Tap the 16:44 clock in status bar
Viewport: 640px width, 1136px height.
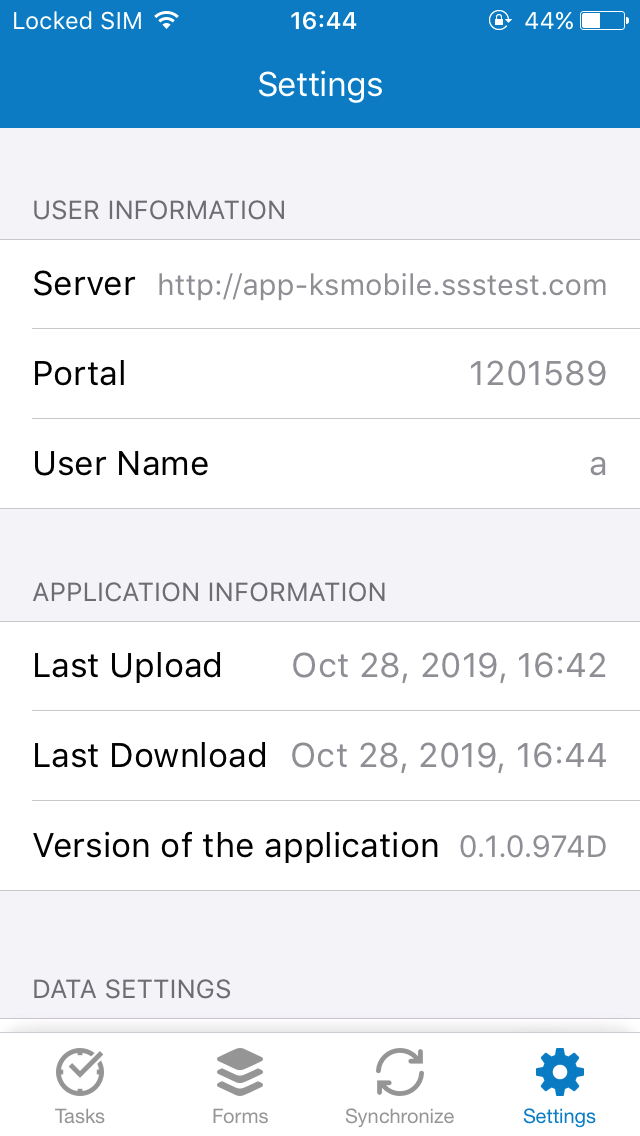click(323, 21)
